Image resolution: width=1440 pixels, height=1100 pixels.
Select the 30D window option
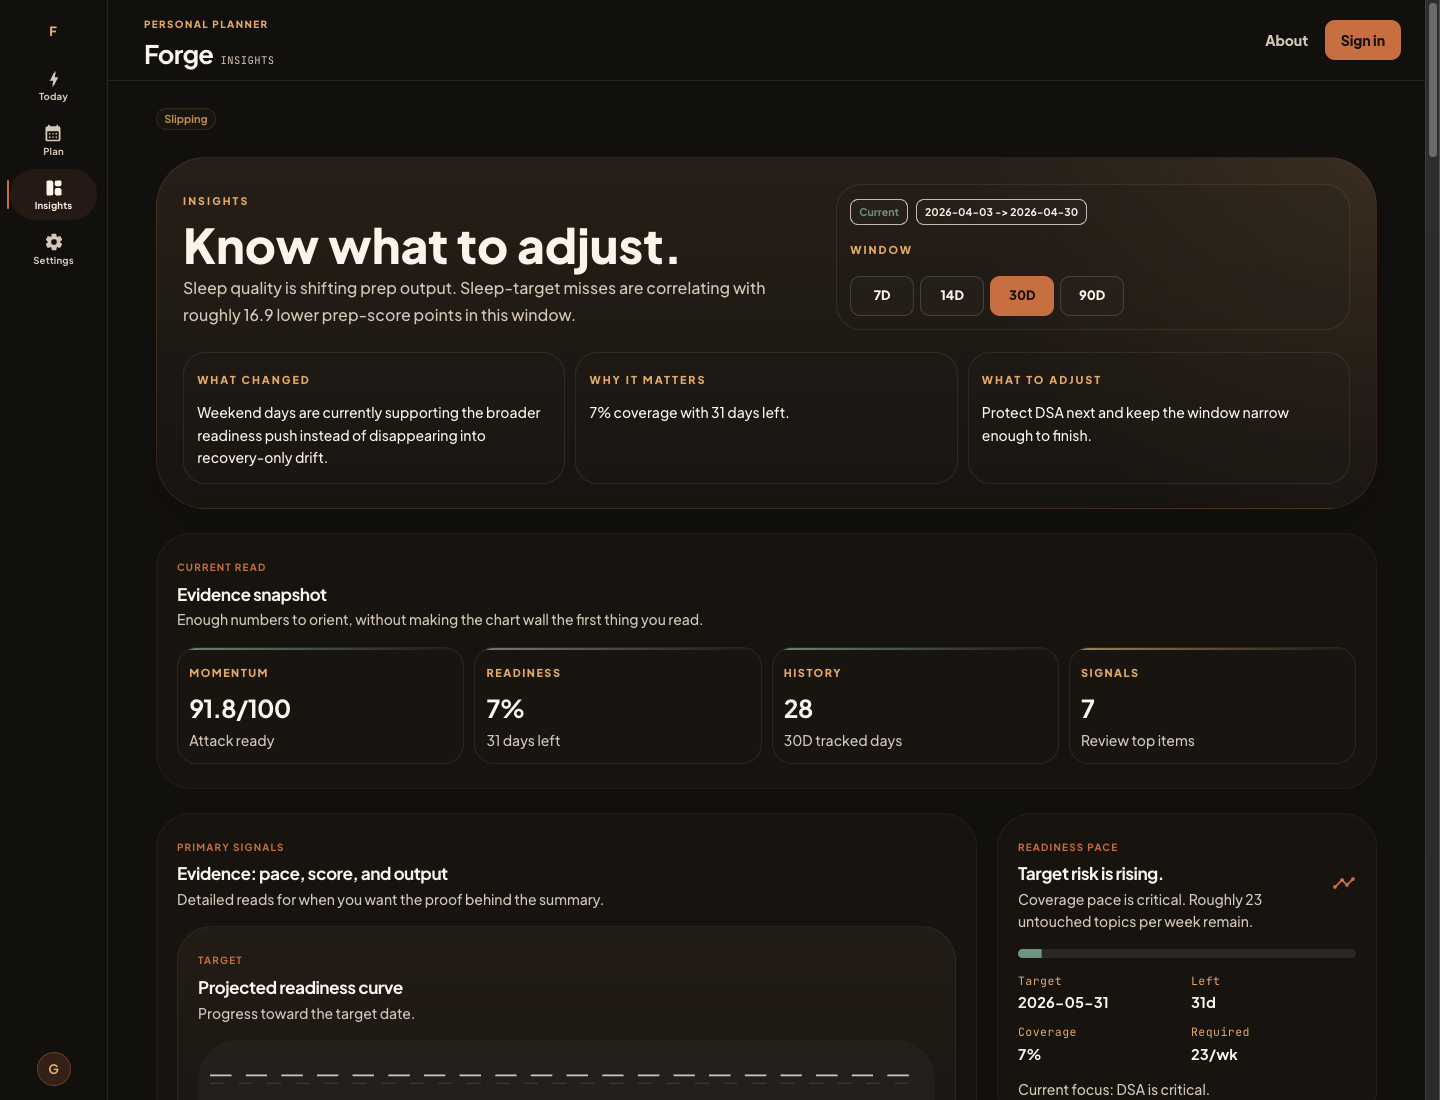click(1022, 296)
